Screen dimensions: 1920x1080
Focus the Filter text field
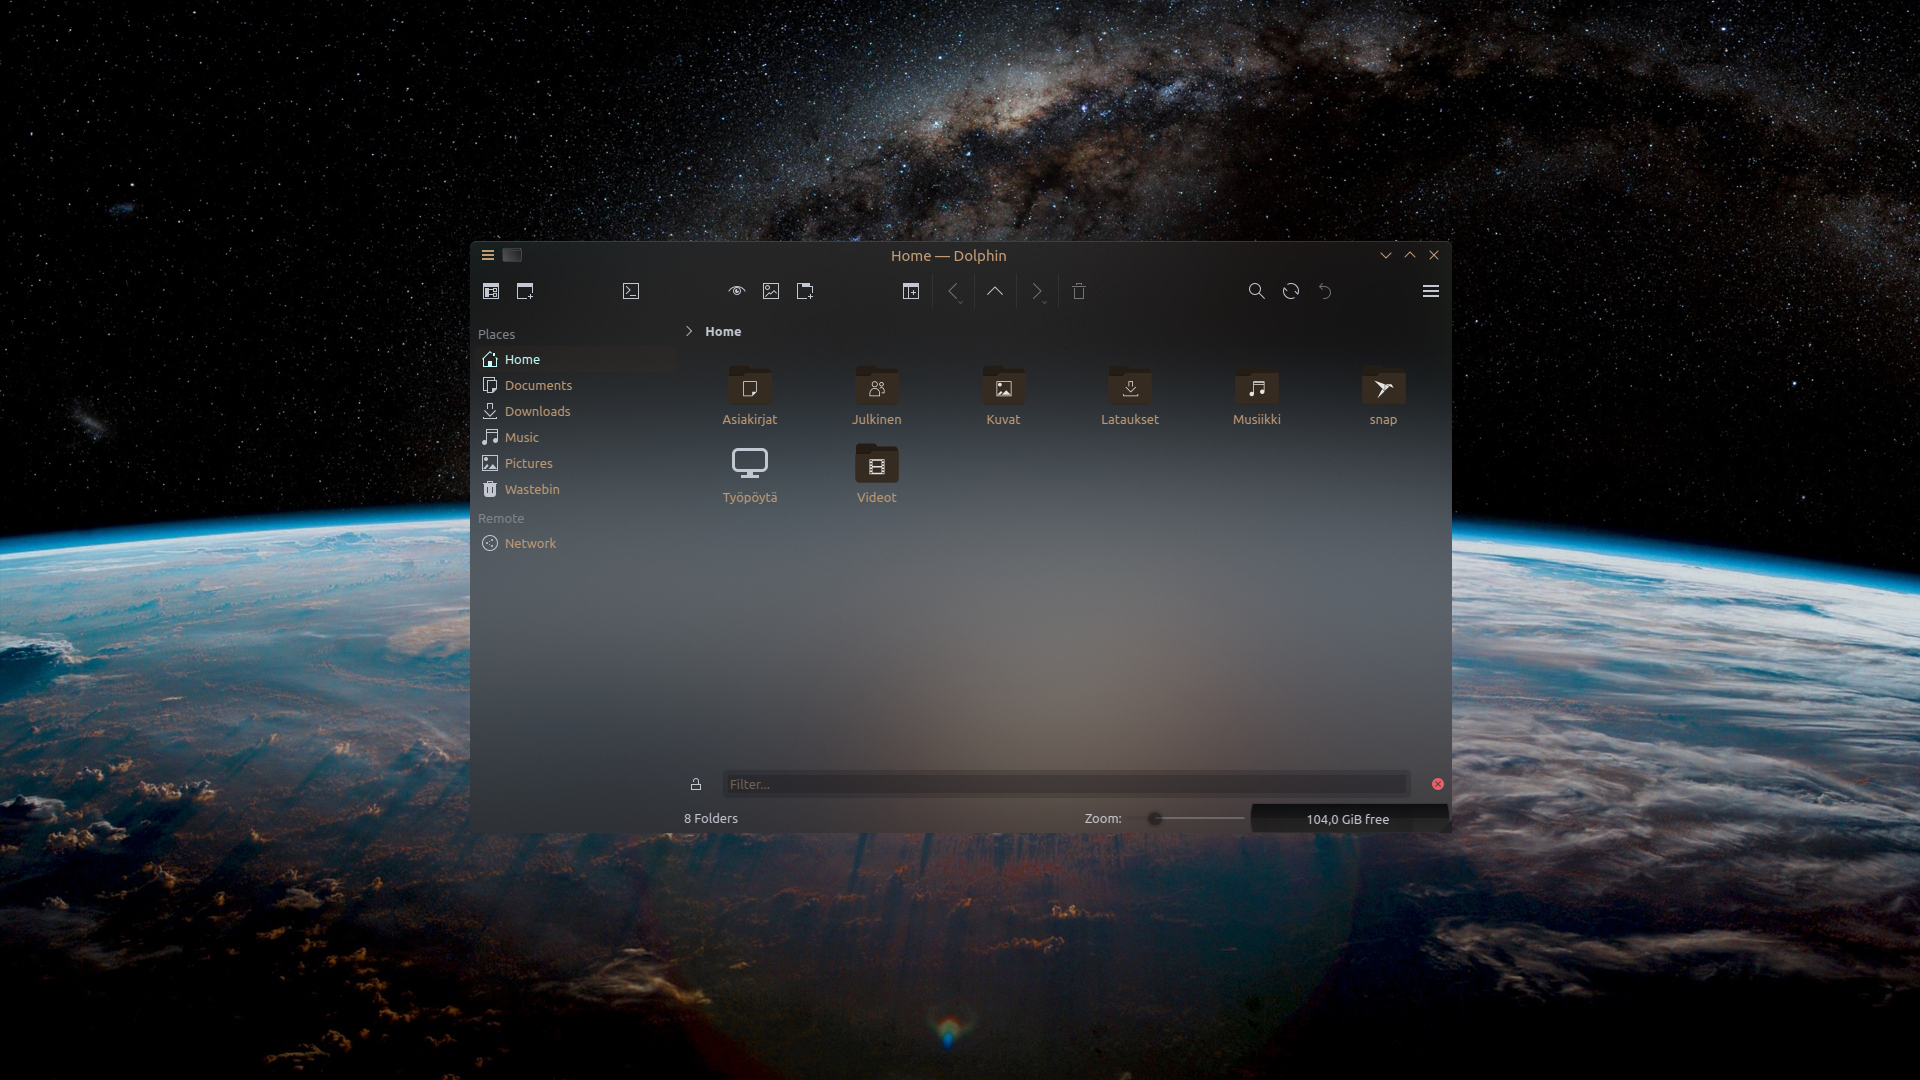(1066, 784)
